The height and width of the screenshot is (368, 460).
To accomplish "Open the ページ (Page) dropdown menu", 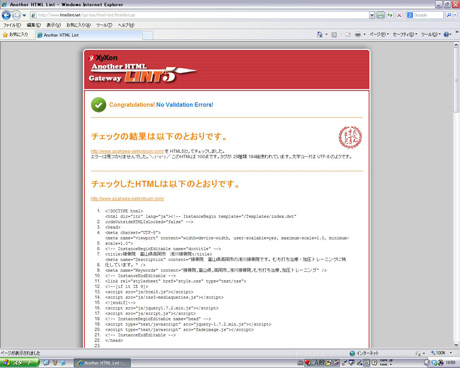I will tap(379, 34).
